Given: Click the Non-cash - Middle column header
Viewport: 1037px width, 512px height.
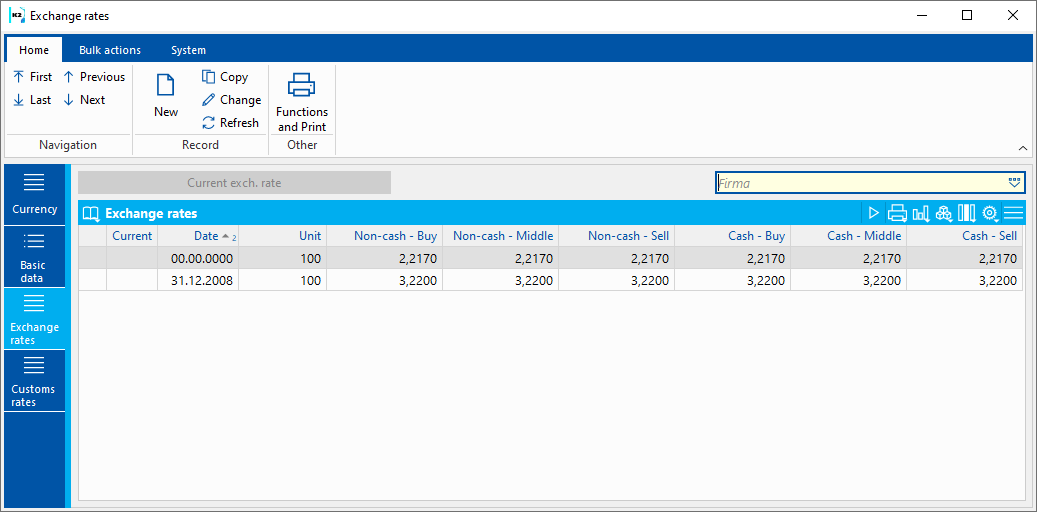Looking at the screenshot, I should point(501,235).
